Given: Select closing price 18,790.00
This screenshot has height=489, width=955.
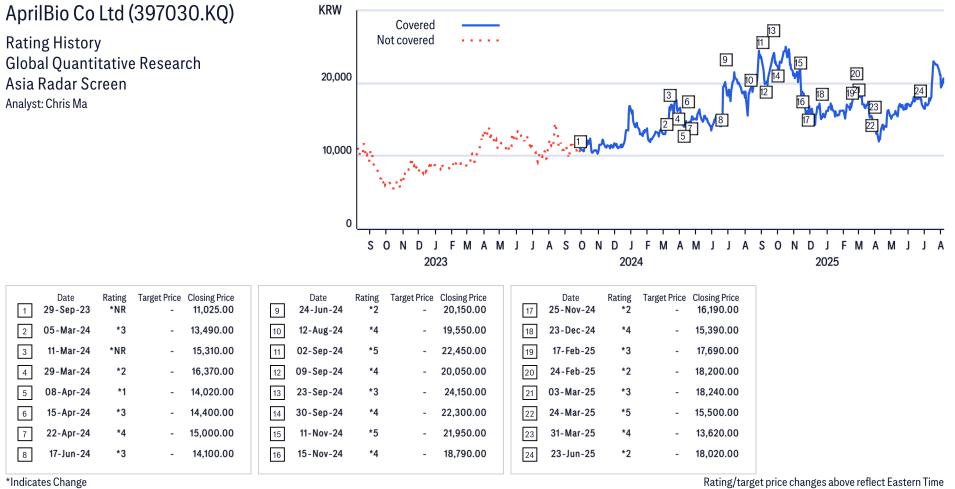Looking at the screenshot, I should 465,454.
